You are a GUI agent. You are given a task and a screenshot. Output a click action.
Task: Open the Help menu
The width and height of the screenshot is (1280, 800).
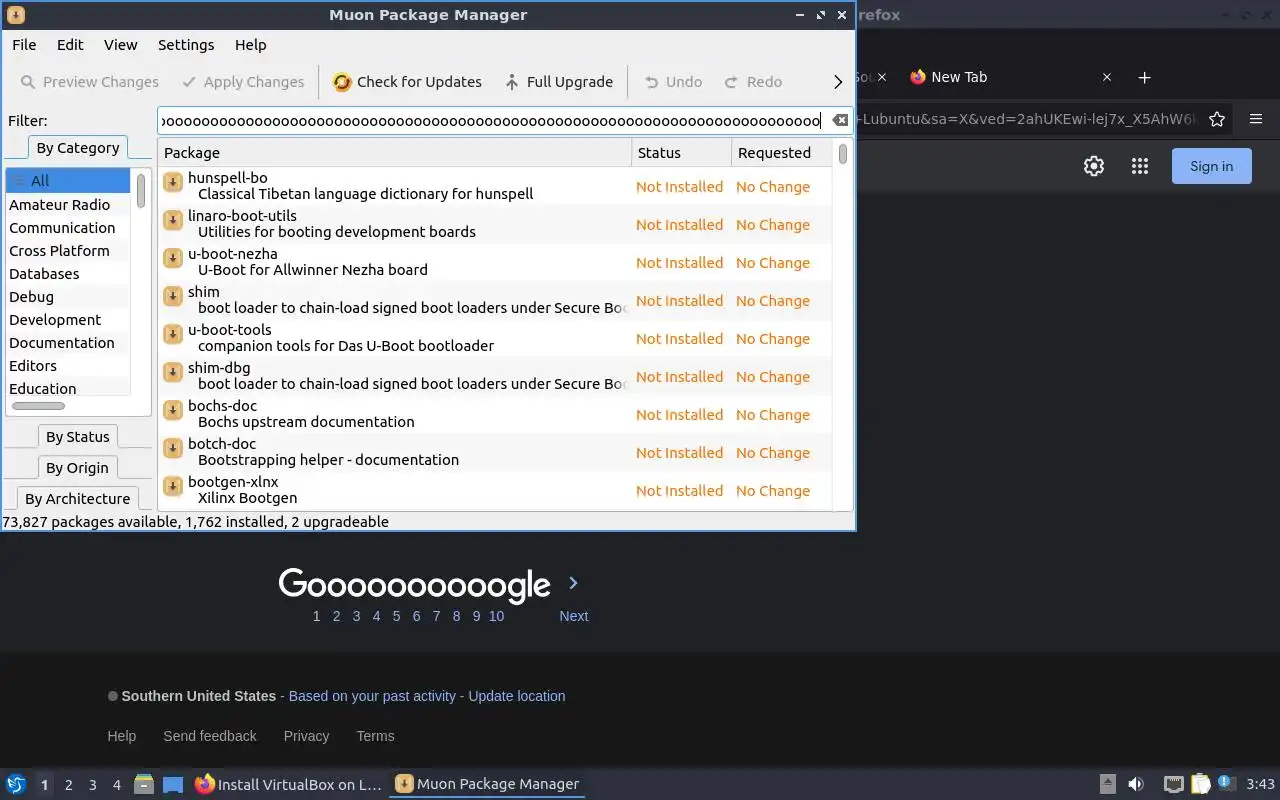pyautogui.click(x=251, y=45)
